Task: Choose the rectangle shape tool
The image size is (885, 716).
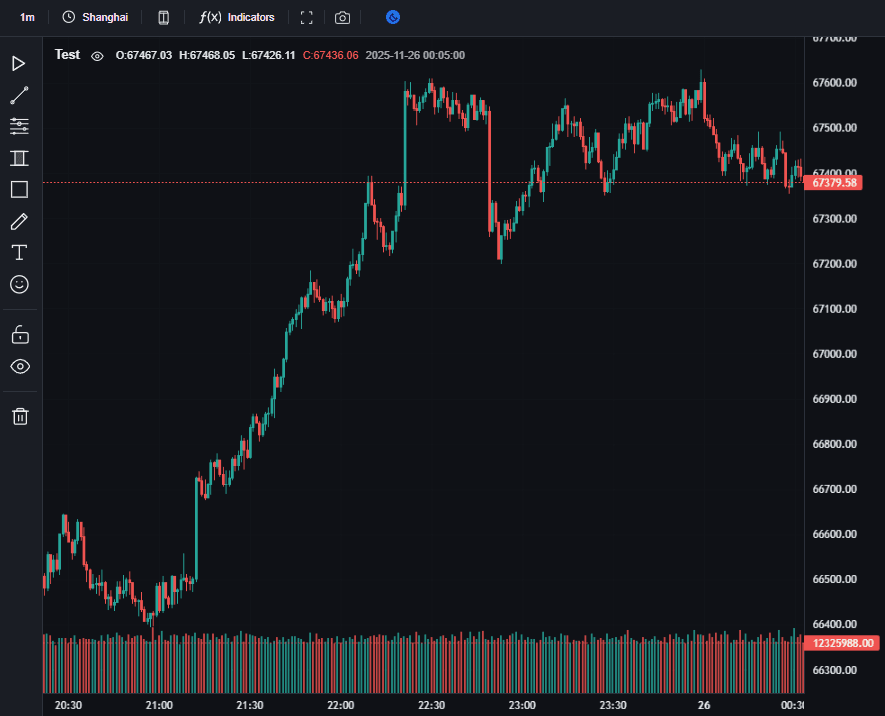Action: tap(19, 190)
